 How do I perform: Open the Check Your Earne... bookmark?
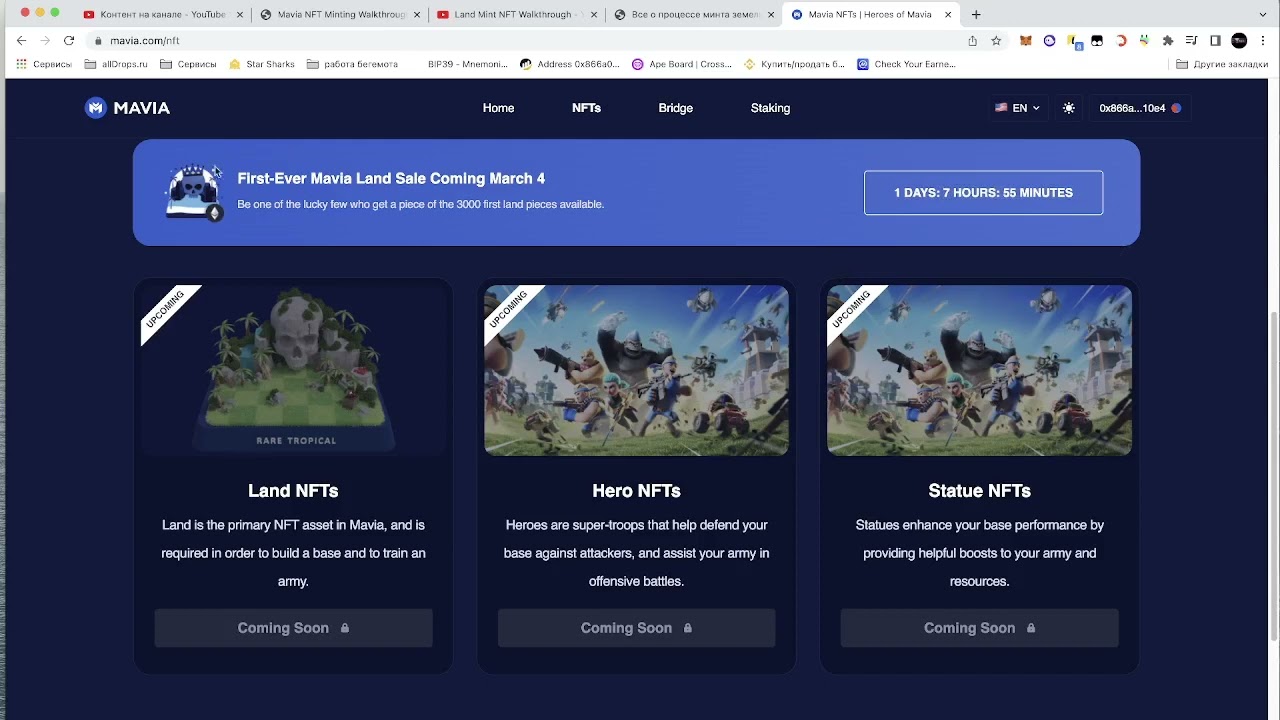pos(906,64)
